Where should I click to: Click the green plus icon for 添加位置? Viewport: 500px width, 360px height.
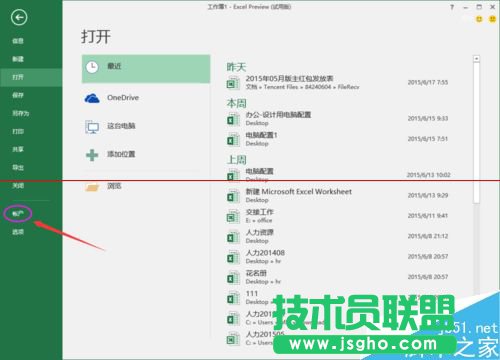click(92, 155)
